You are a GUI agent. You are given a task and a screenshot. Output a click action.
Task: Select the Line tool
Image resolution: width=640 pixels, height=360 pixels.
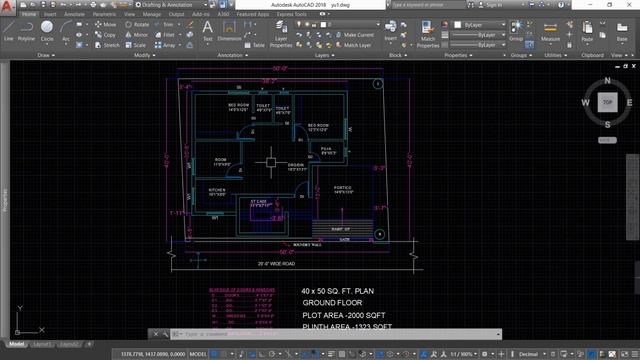pos(9,31)
